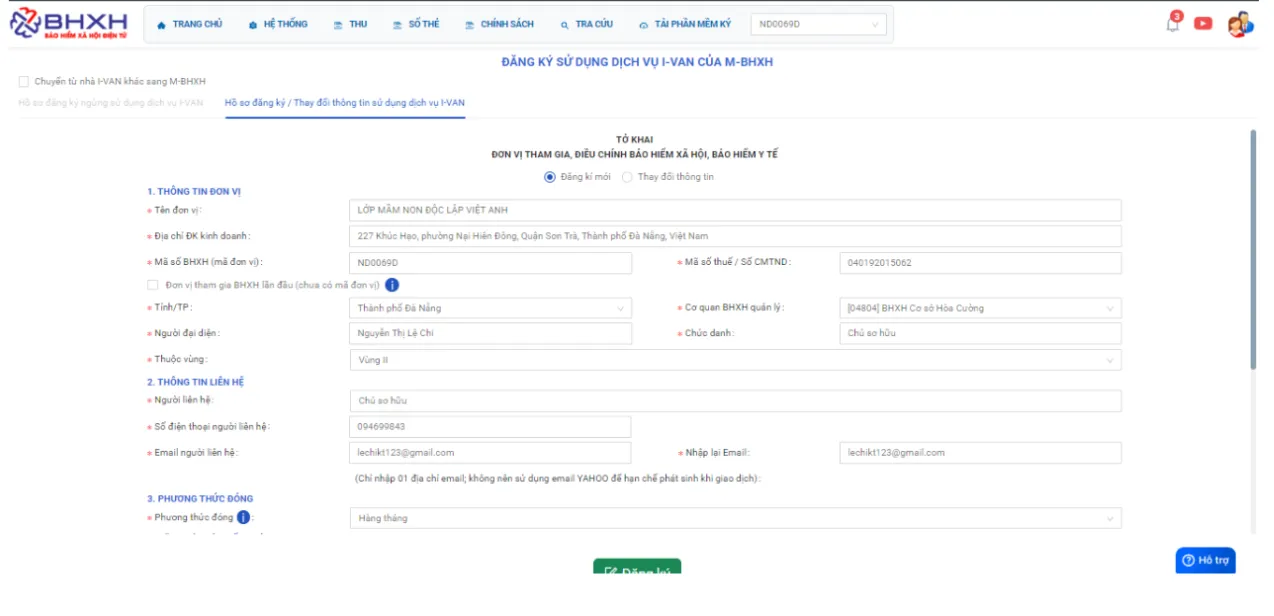
Task: Expand Tỉnh/TP dropdown
Action: 490,308
